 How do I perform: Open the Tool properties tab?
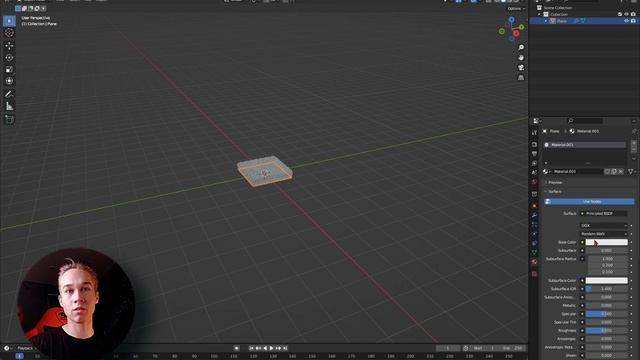534,133
